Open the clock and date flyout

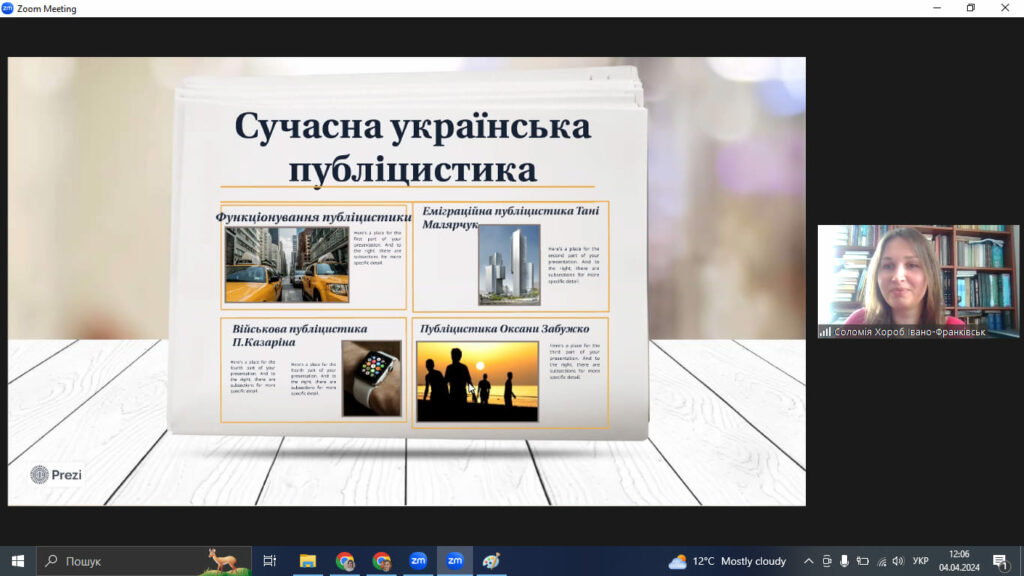coord(958,561)
